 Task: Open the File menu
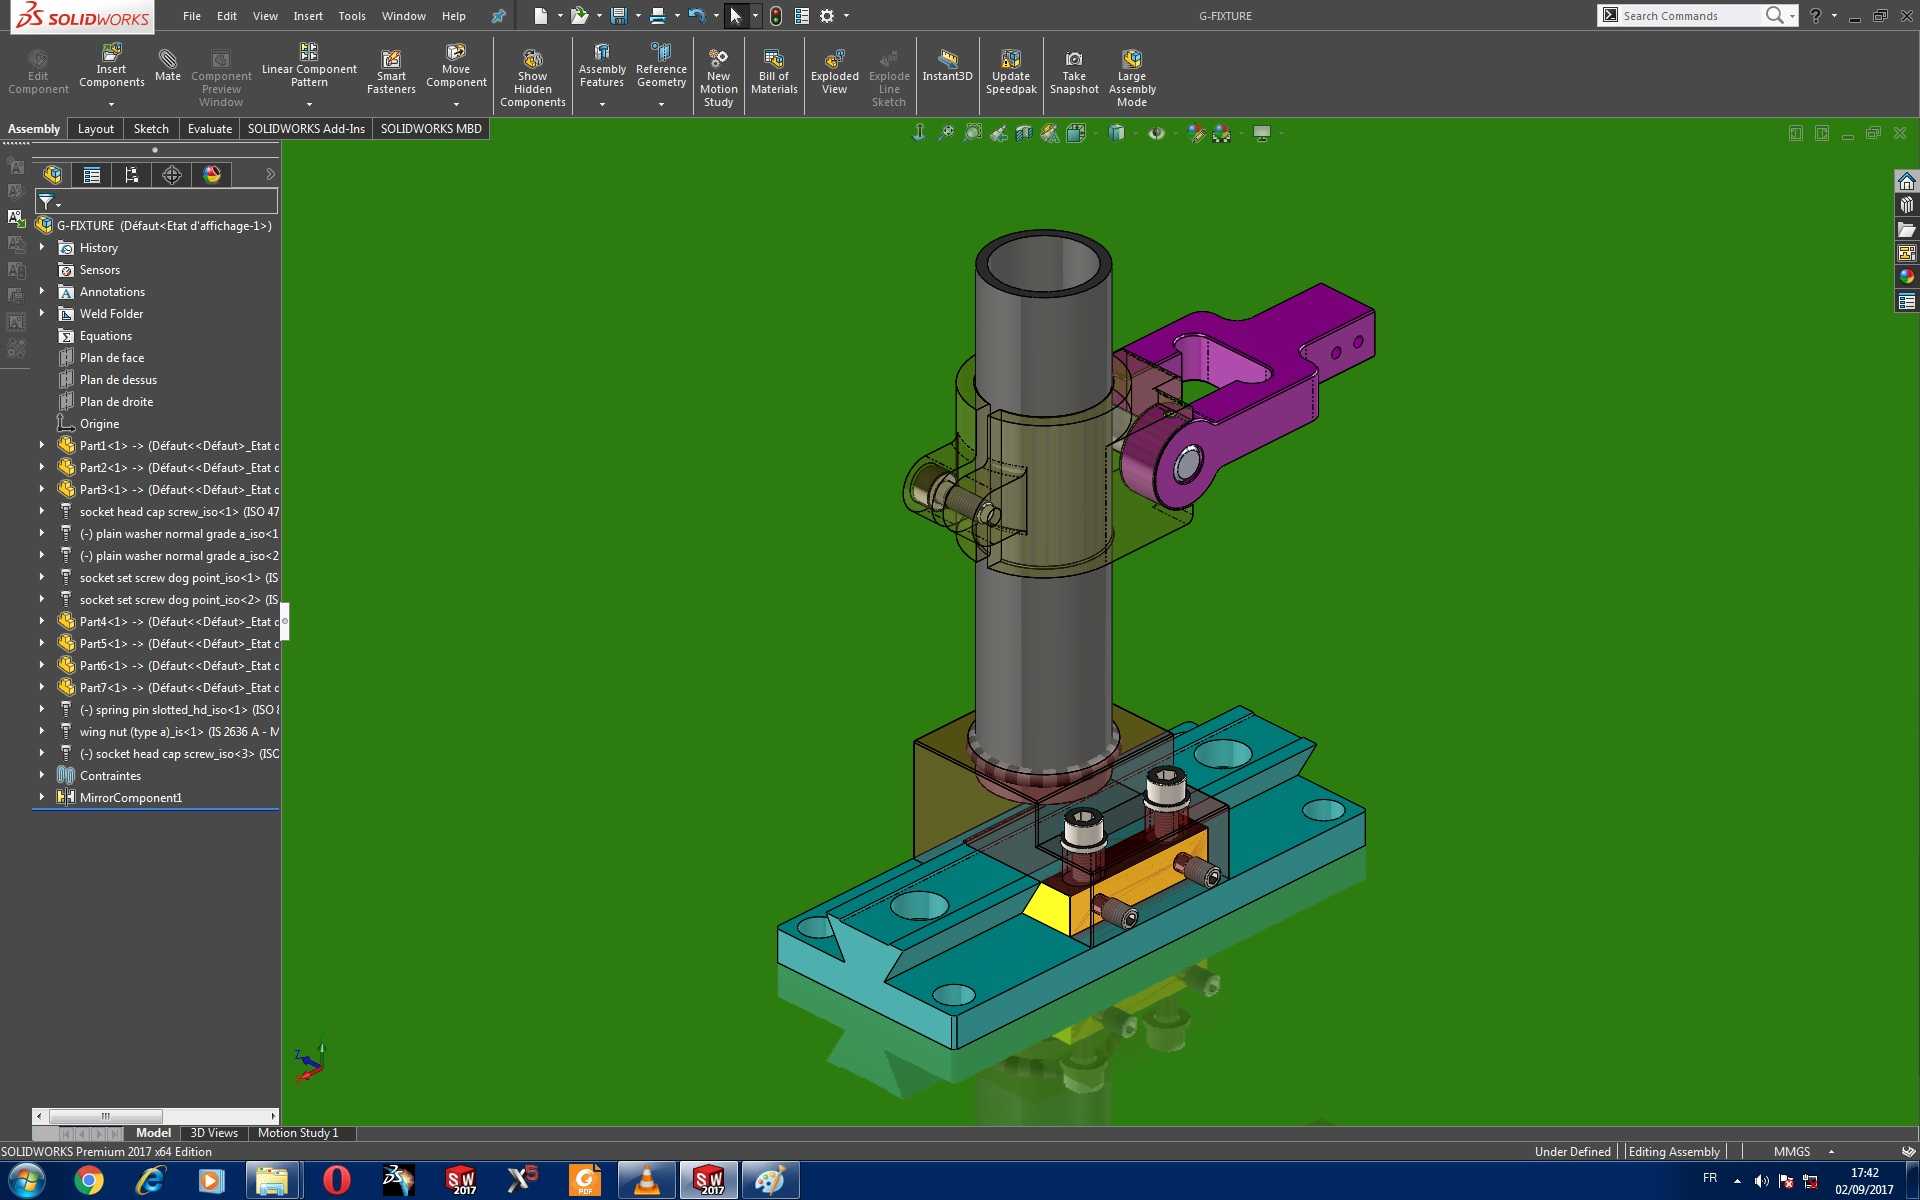(192, 16)
